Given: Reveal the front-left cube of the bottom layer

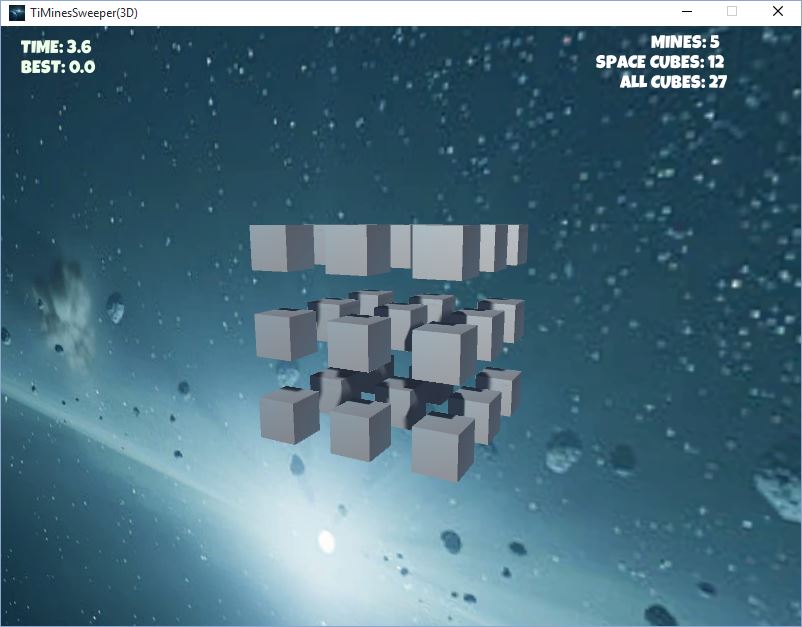Looking at the screenshot, I should [289, 415].
